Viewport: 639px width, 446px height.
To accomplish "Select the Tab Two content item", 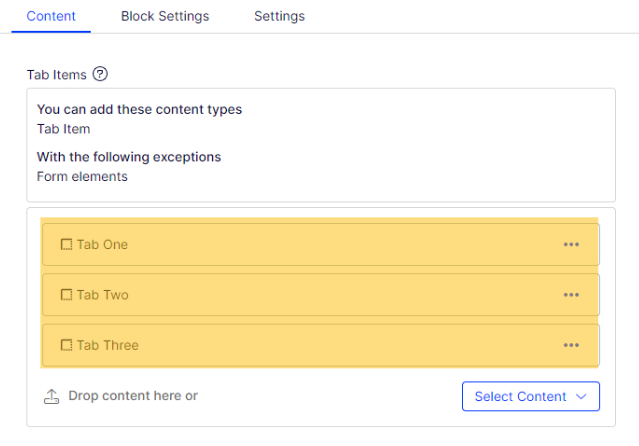I will point(321,295).
